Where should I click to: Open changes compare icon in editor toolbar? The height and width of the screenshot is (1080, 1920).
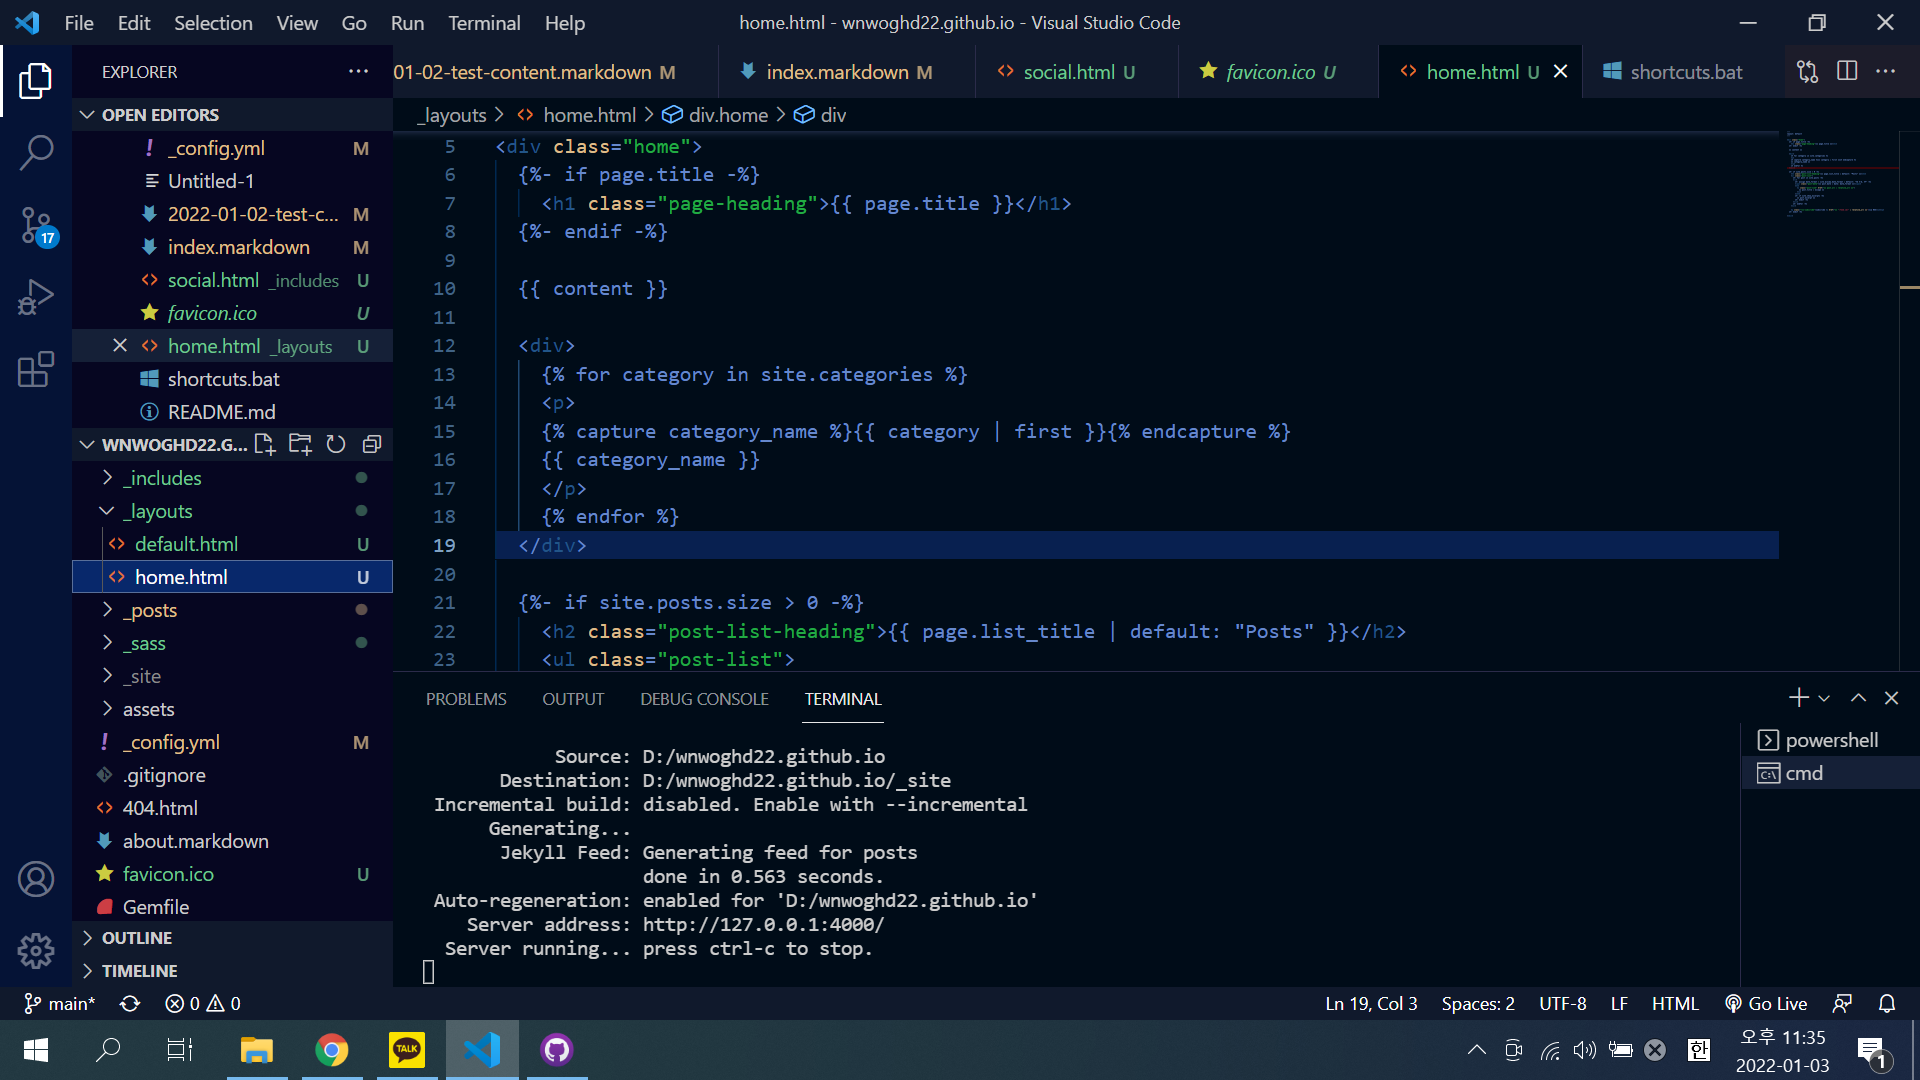coord(1807,72)
